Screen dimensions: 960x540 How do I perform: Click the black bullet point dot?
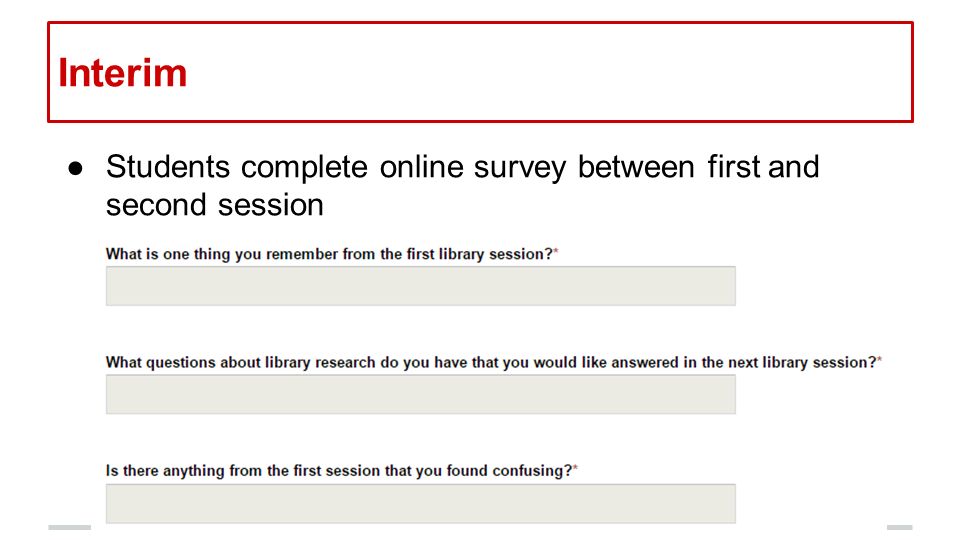point(75,168)
